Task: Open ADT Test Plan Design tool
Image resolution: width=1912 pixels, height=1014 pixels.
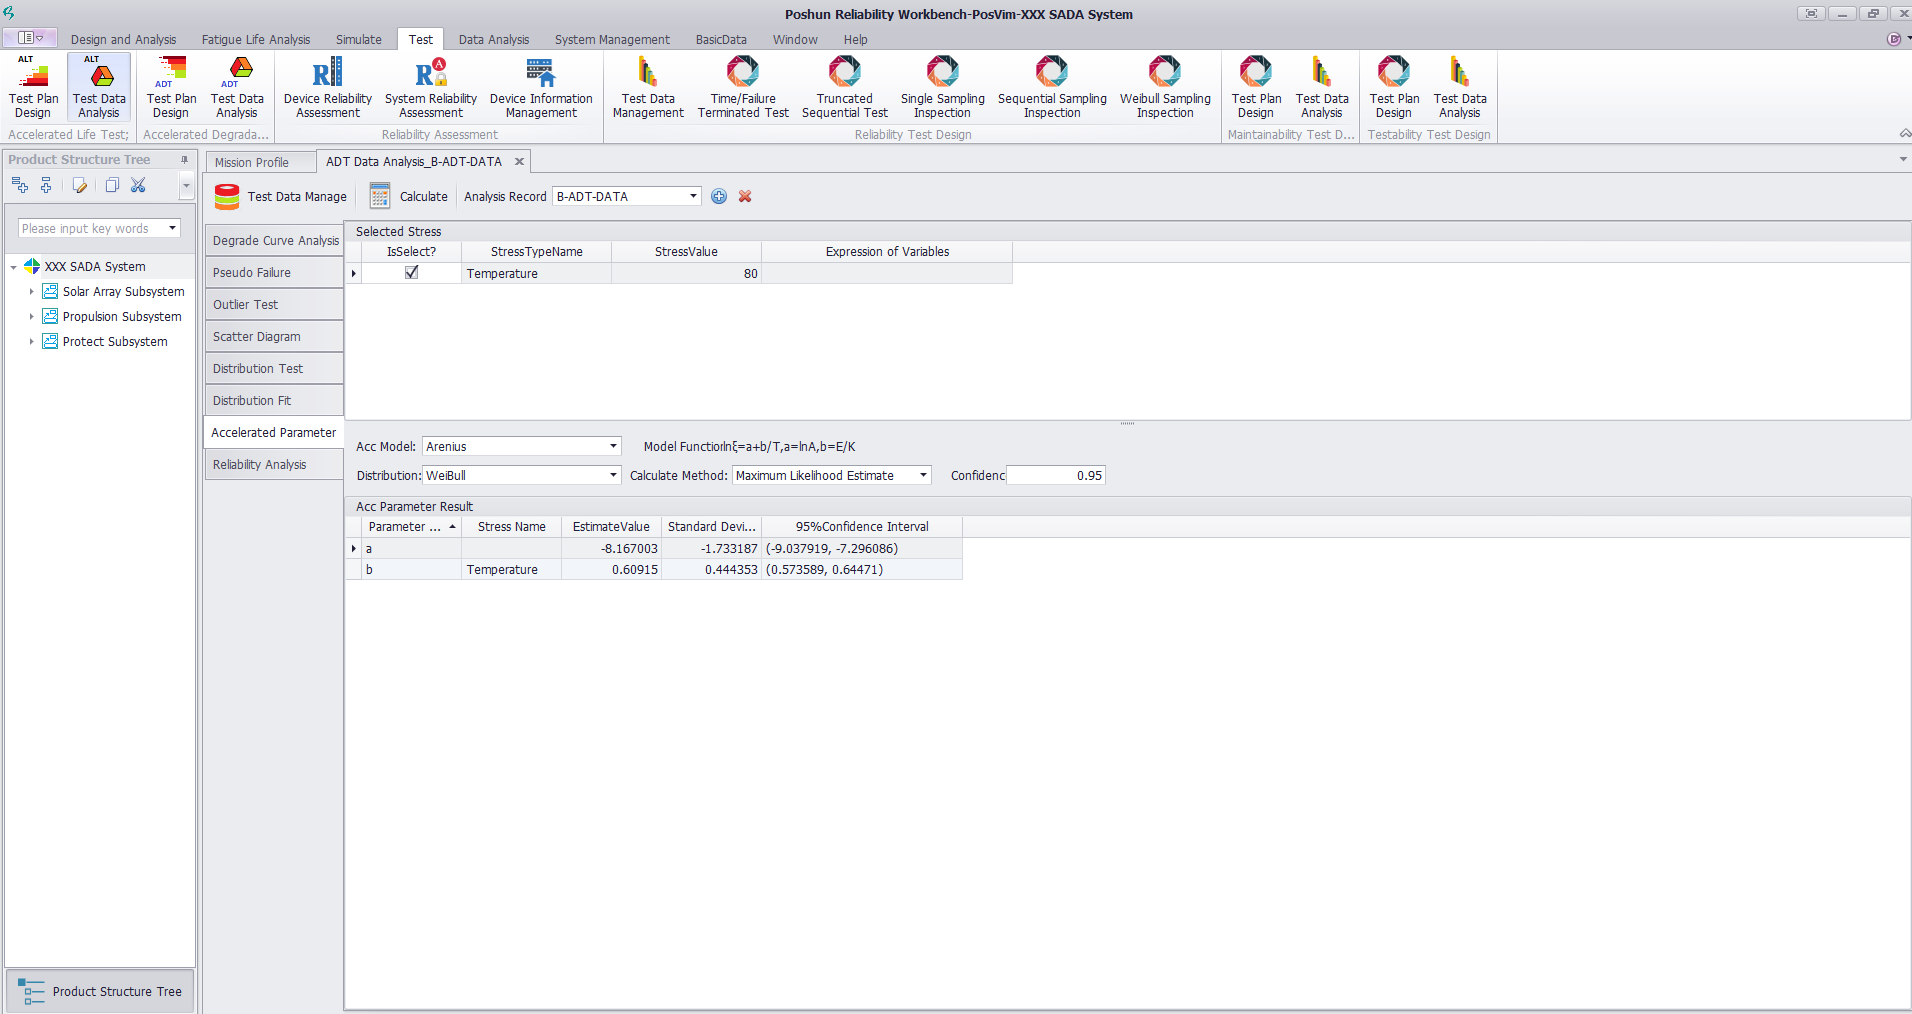Action: [x=171, y=87]
